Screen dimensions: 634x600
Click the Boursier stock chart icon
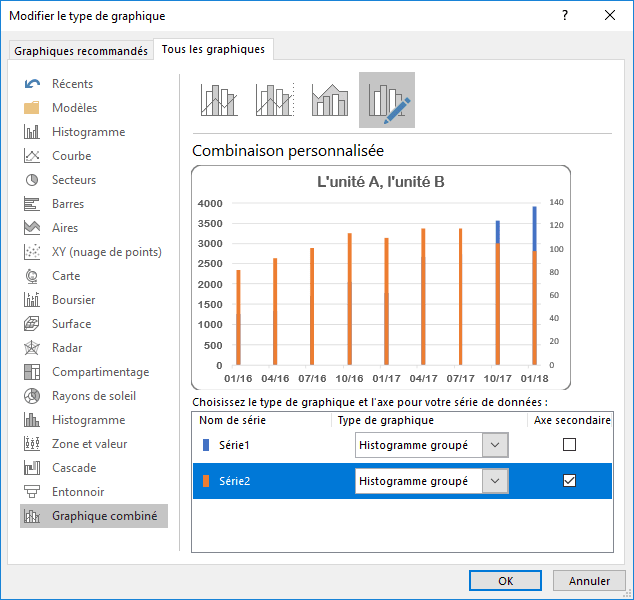tap(32, 300)
